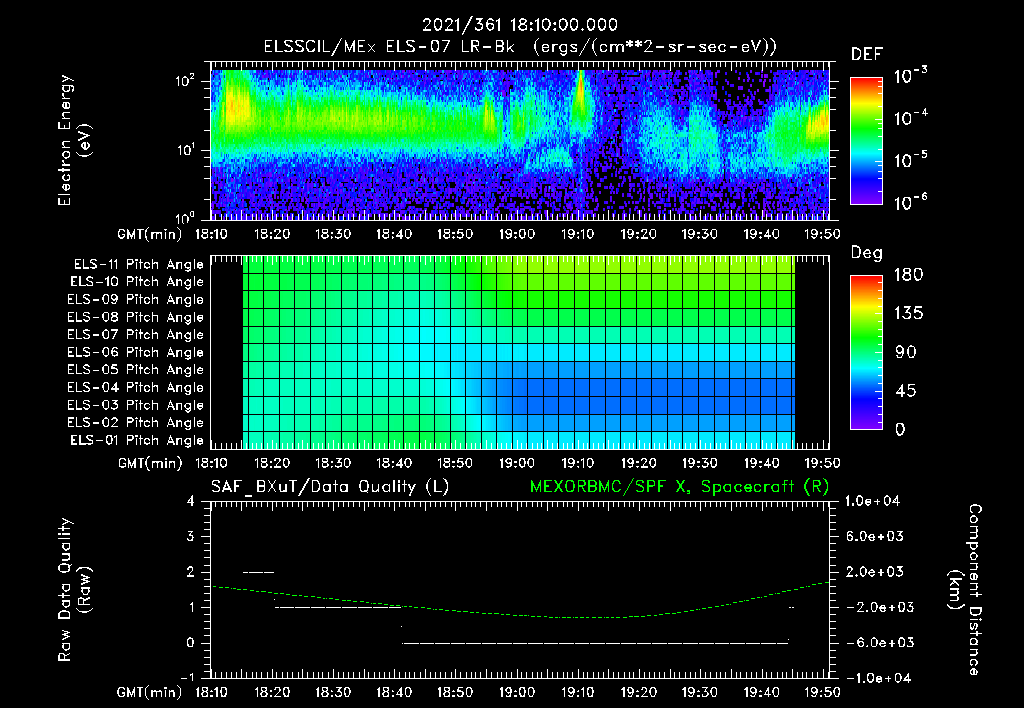Click the green MEXORBMC/SPF X, Spacecraft (R) legend

point(679,487)
